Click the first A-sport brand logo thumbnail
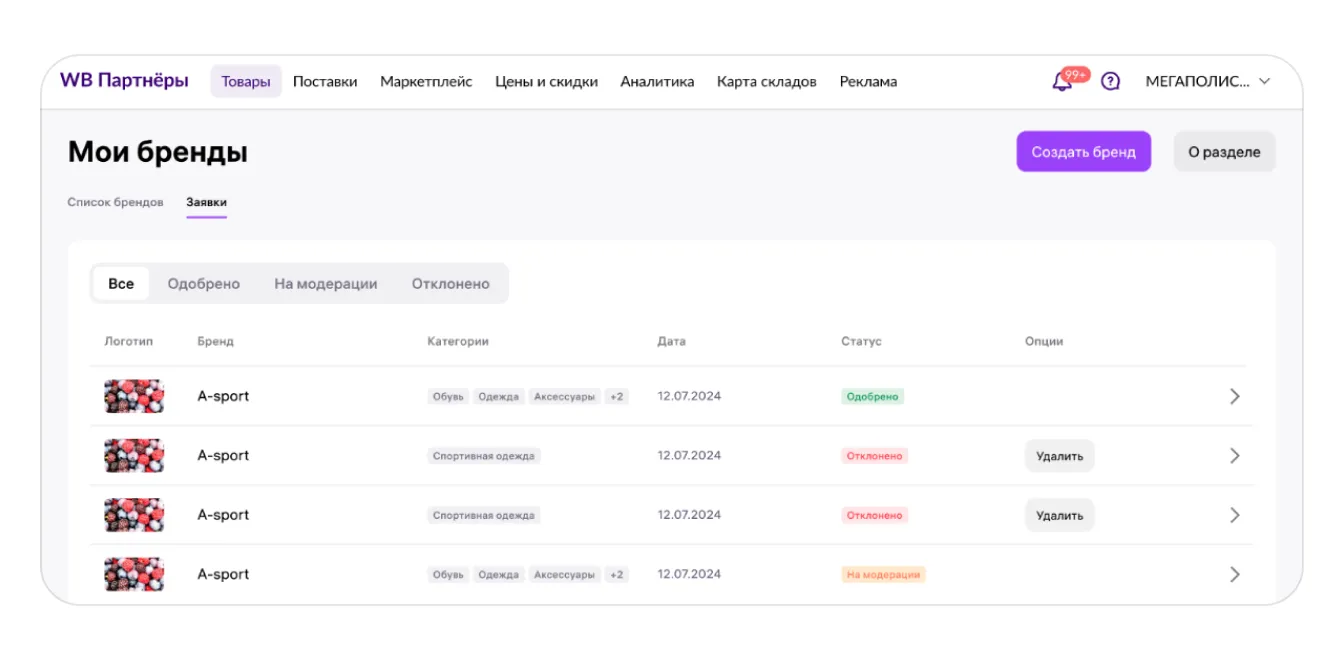This screenshot has width=1344, height=660. tap(134, 396)
